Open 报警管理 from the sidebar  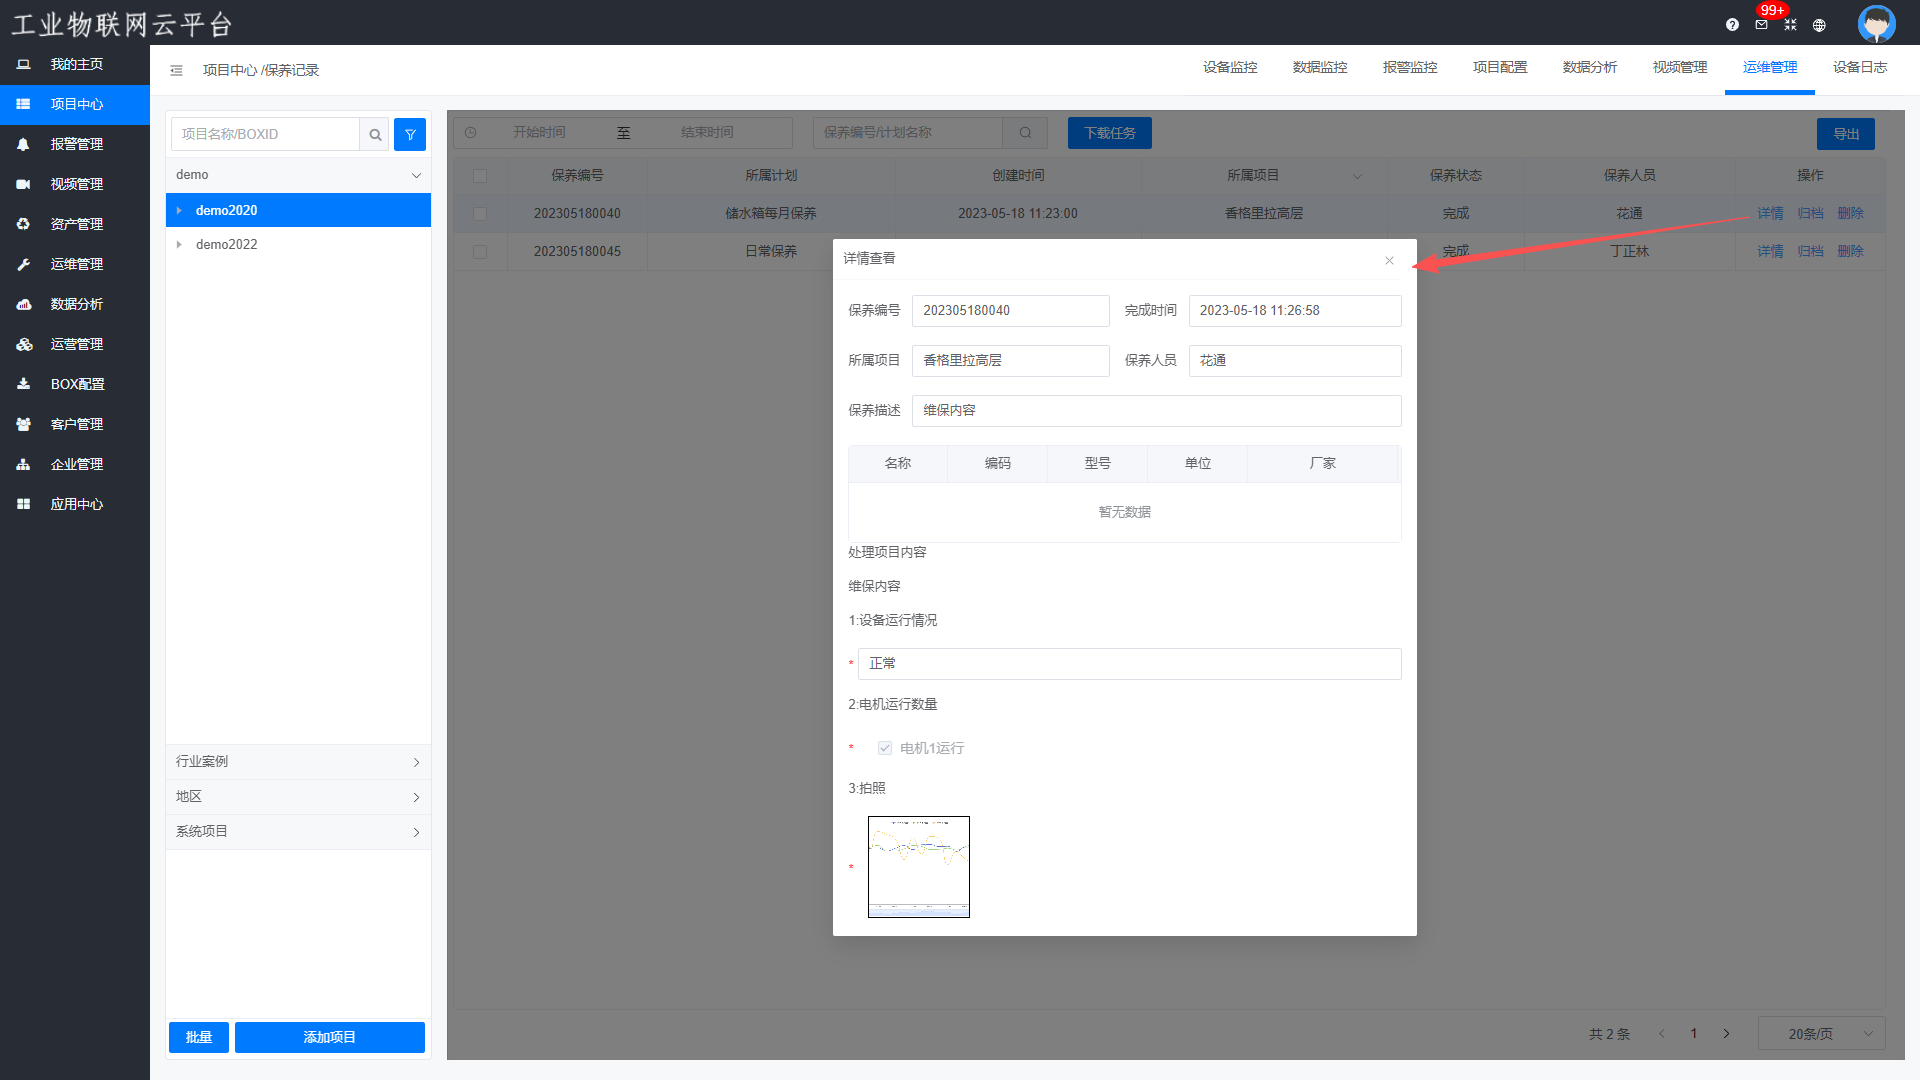[76, 144]
